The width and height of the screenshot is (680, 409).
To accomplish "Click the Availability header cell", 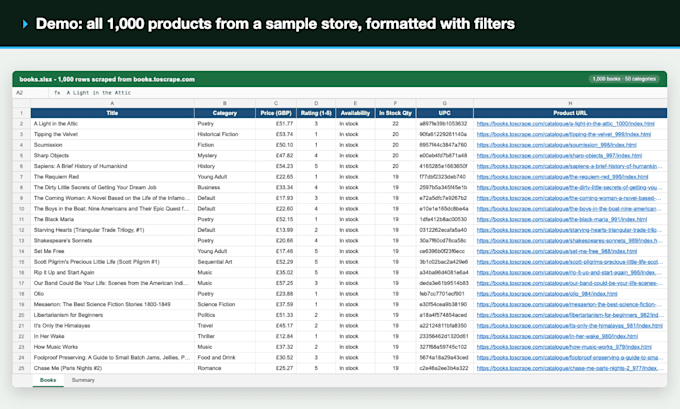I will pos(355,113).
